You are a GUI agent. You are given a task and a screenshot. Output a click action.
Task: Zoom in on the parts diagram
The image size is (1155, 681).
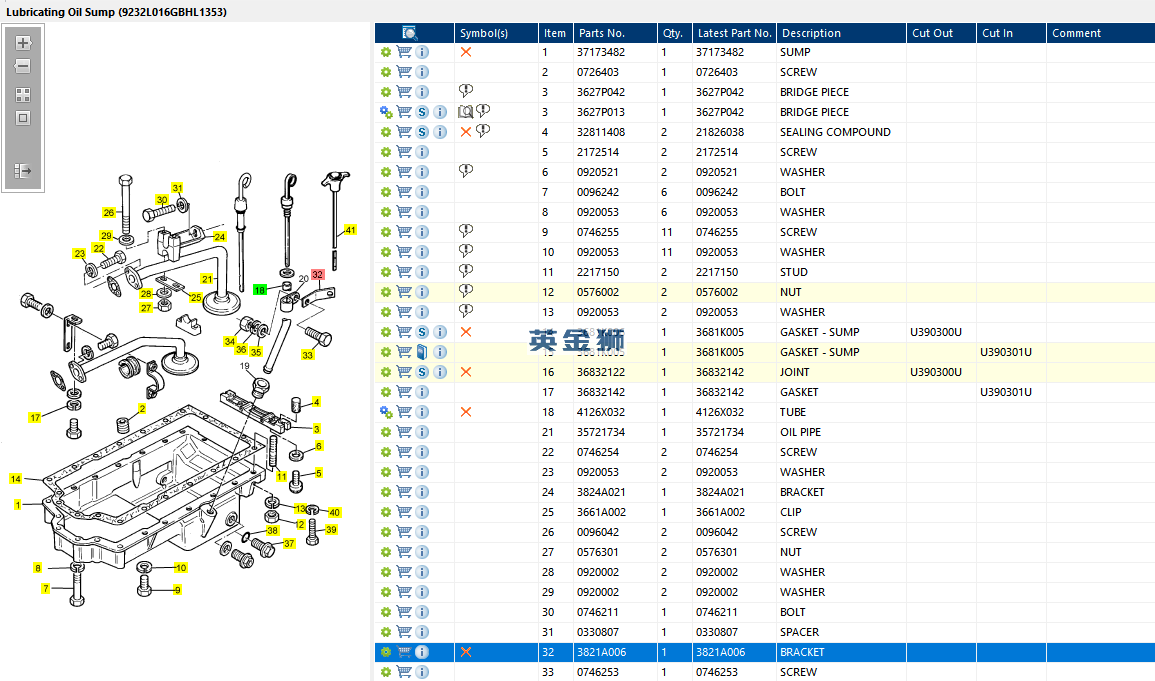pos(23,43)
